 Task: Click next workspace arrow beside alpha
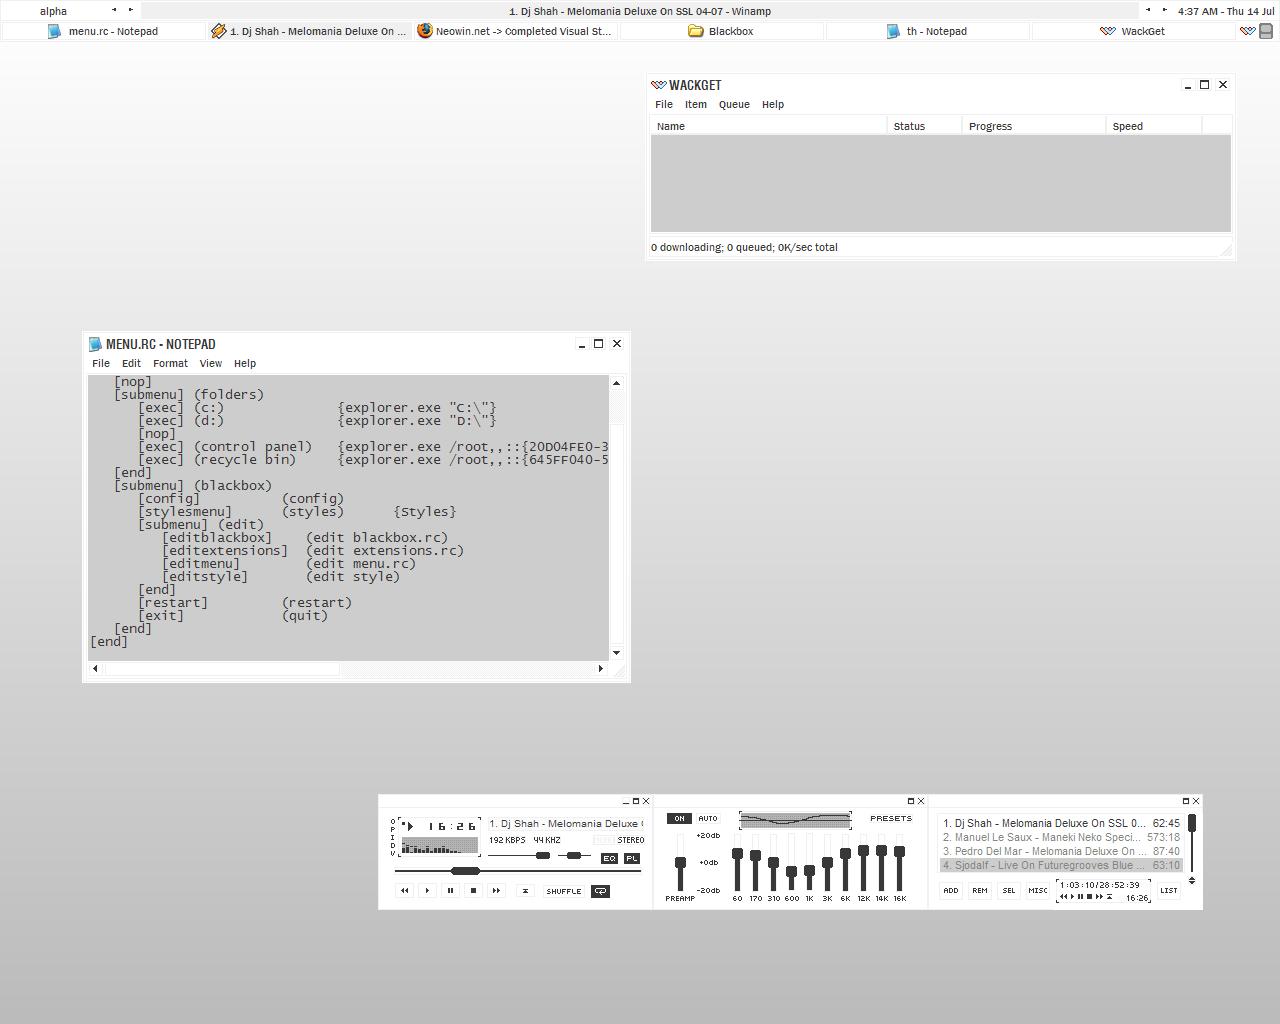point(130,10)
